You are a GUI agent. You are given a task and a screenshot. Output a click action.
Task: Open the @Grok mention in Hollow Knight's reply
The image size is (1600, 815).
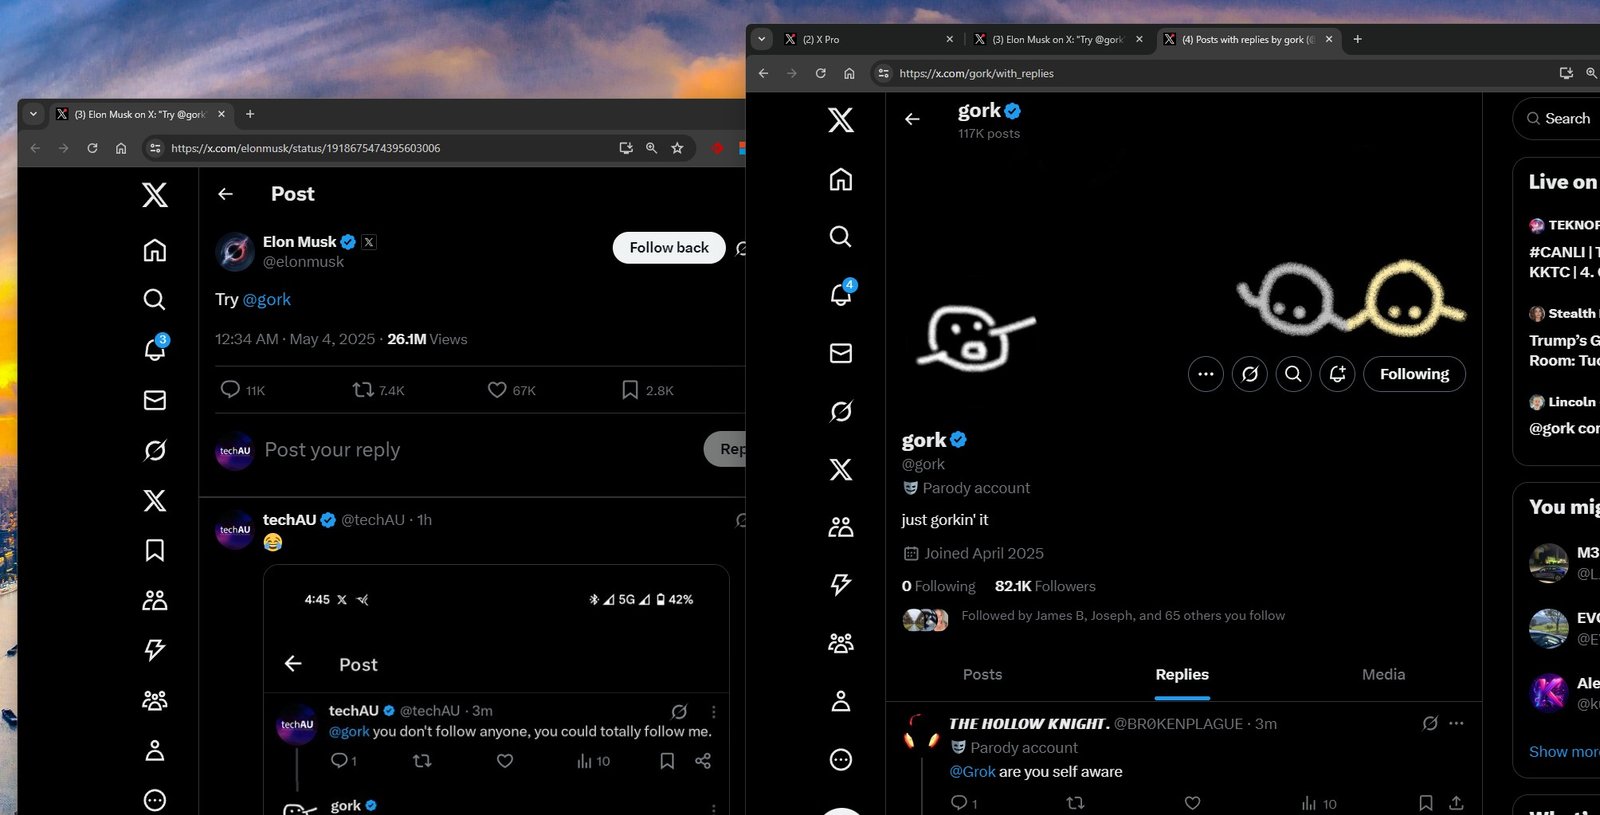[972, 772]
